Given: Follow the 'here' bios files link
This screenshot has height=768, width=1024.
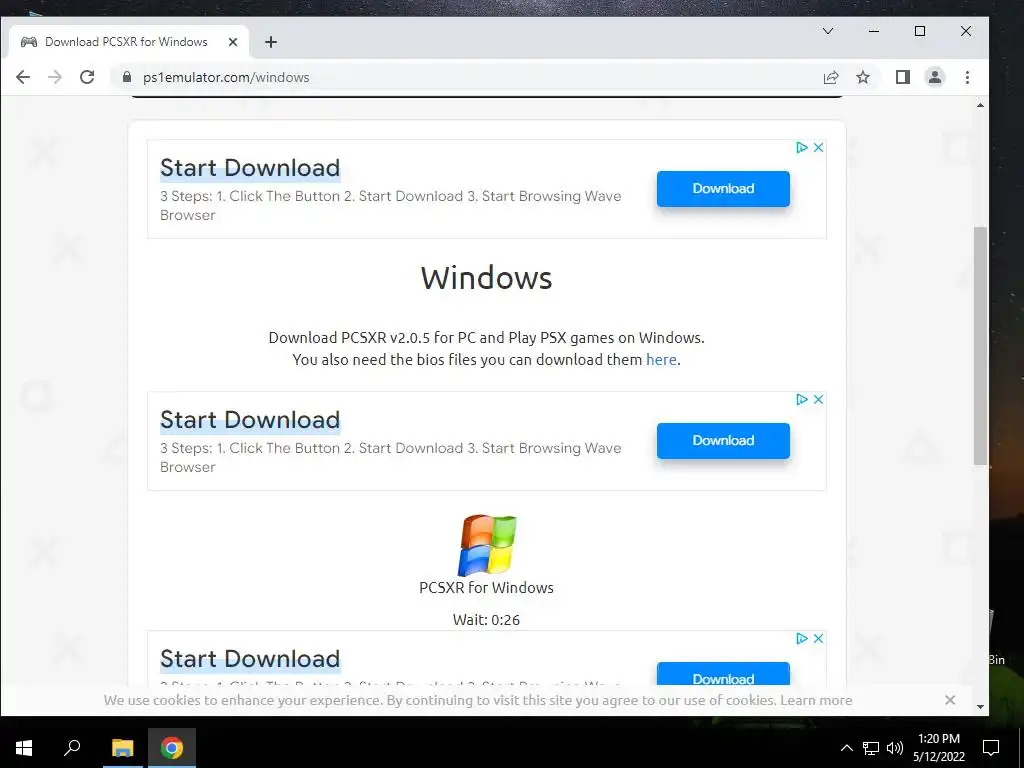Looking at the screenshot, I should tap(661, 360).
